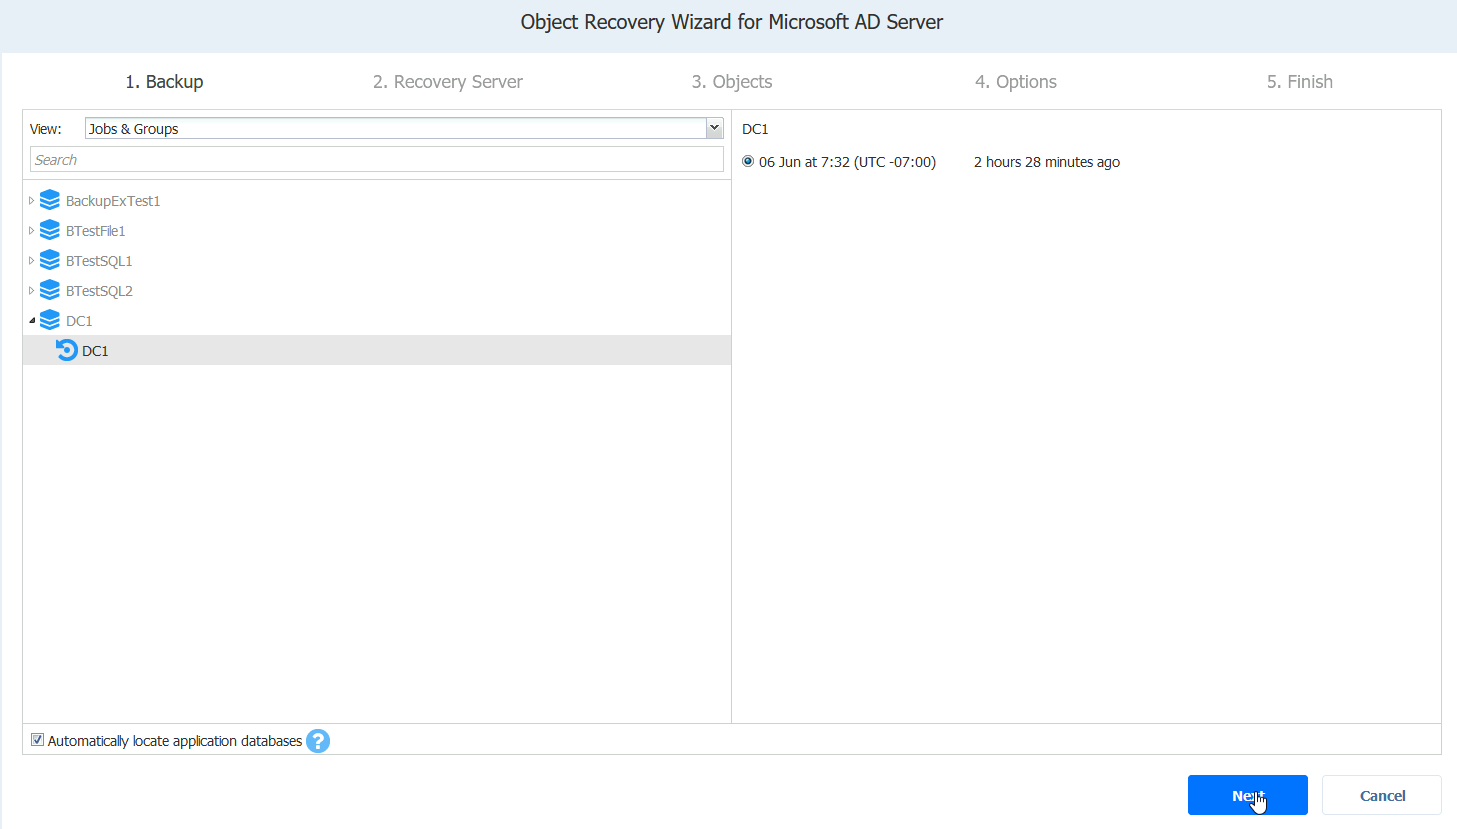Go to step 4. Options
Viewport: 1457px width, 829px height.
click(x=1016, y=82)
